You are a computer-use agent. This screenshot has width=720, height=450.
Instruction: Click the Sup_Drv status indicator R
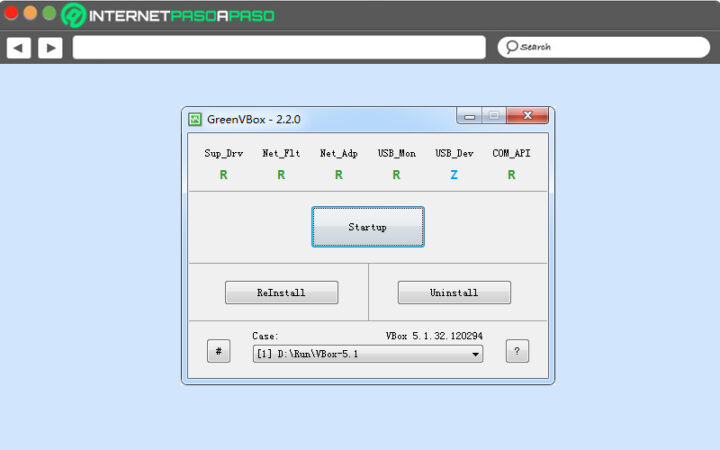pyautogui.click(x=224, y=175)
